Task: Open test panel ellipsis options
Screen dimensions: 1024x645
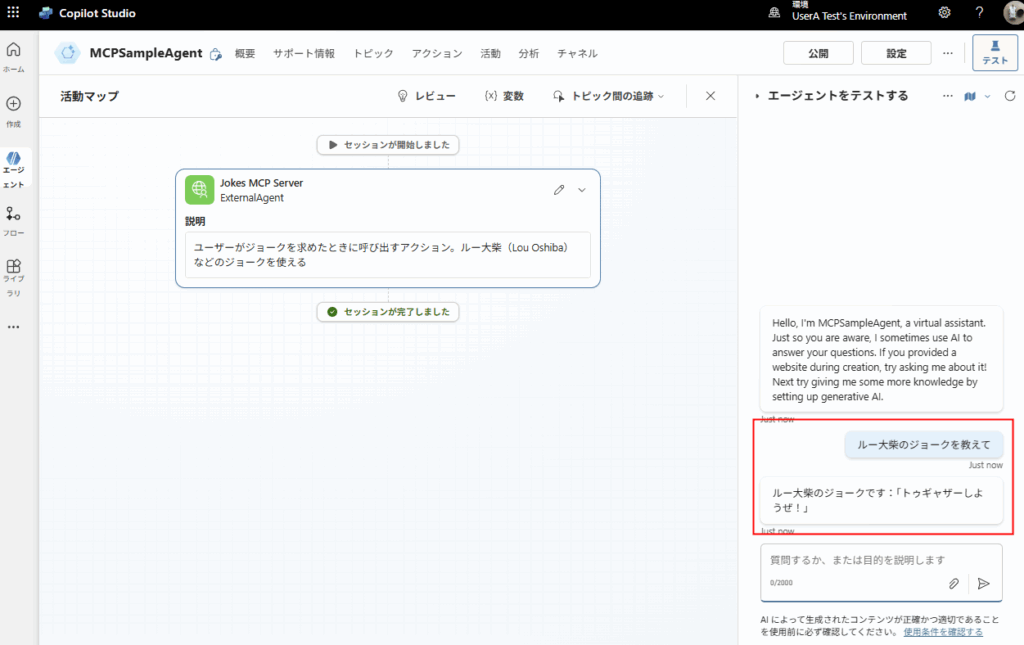Action: pos(948,96)
